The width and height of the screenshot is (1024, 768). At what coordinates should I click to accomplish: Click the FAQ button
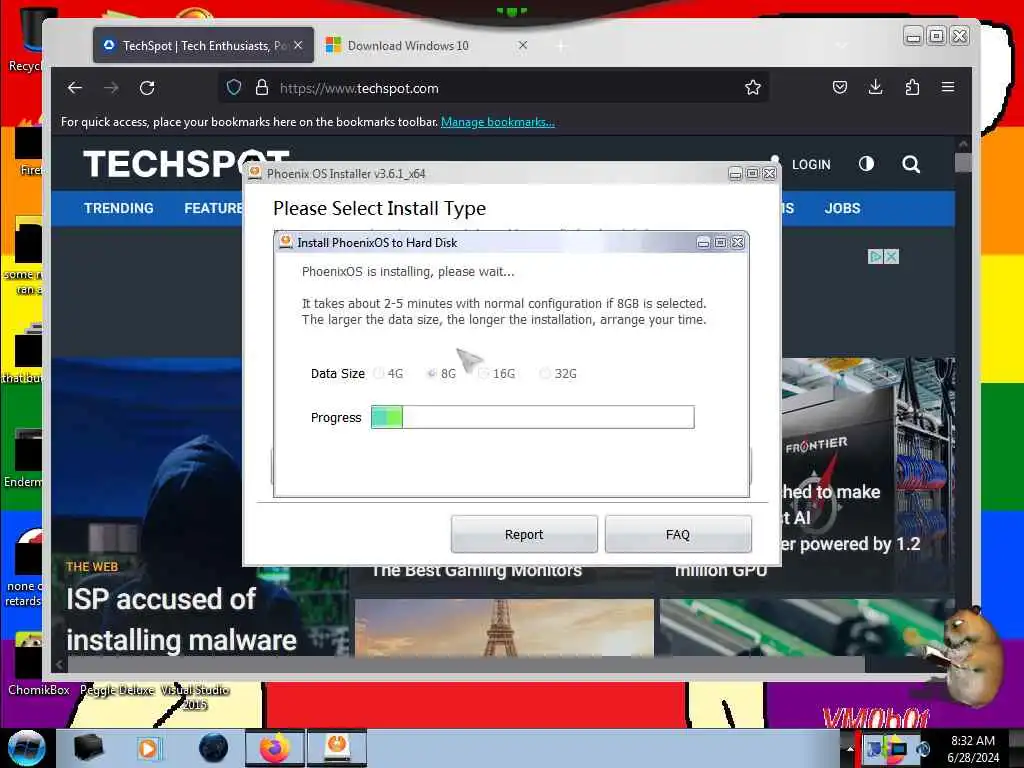coord(678,534)
